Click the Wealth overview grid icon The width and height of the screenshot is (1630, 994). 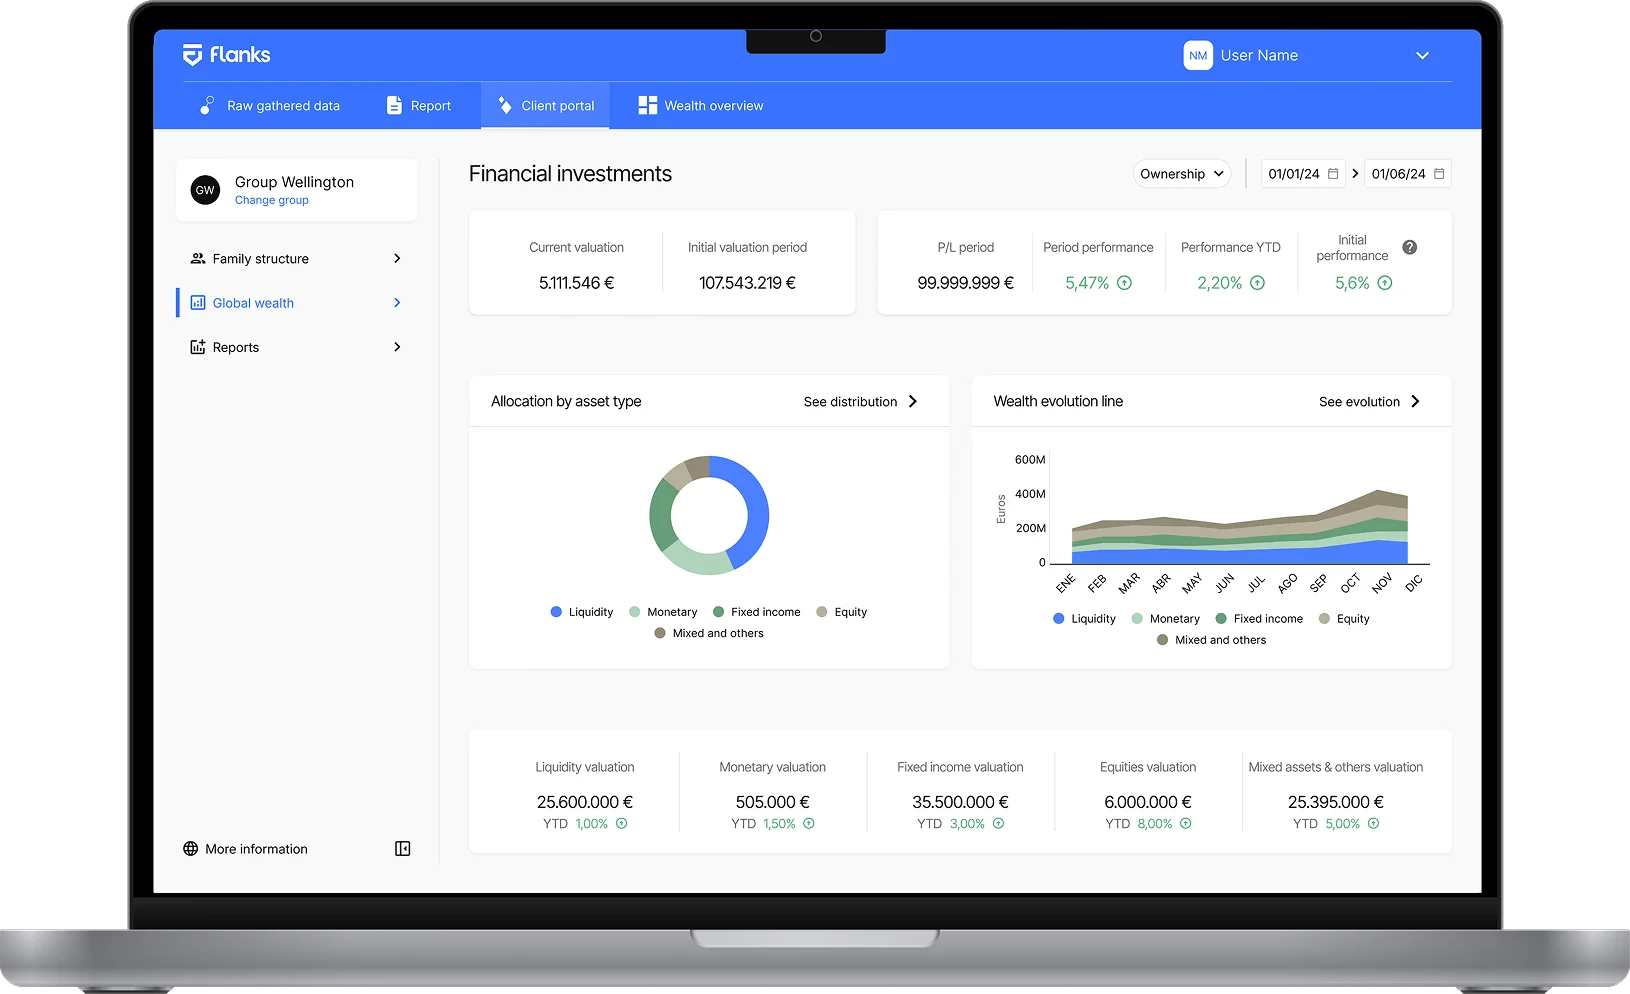(645, 105)
